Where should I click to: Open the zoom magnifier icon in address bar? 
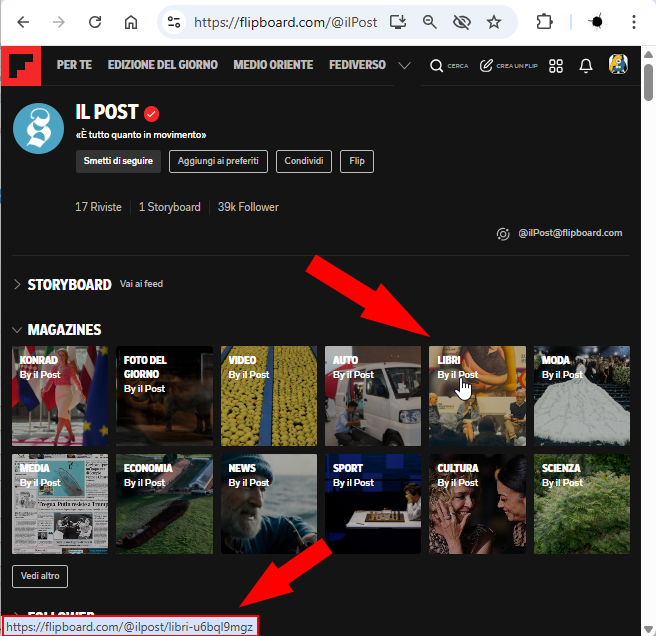(x=430, y=22)
